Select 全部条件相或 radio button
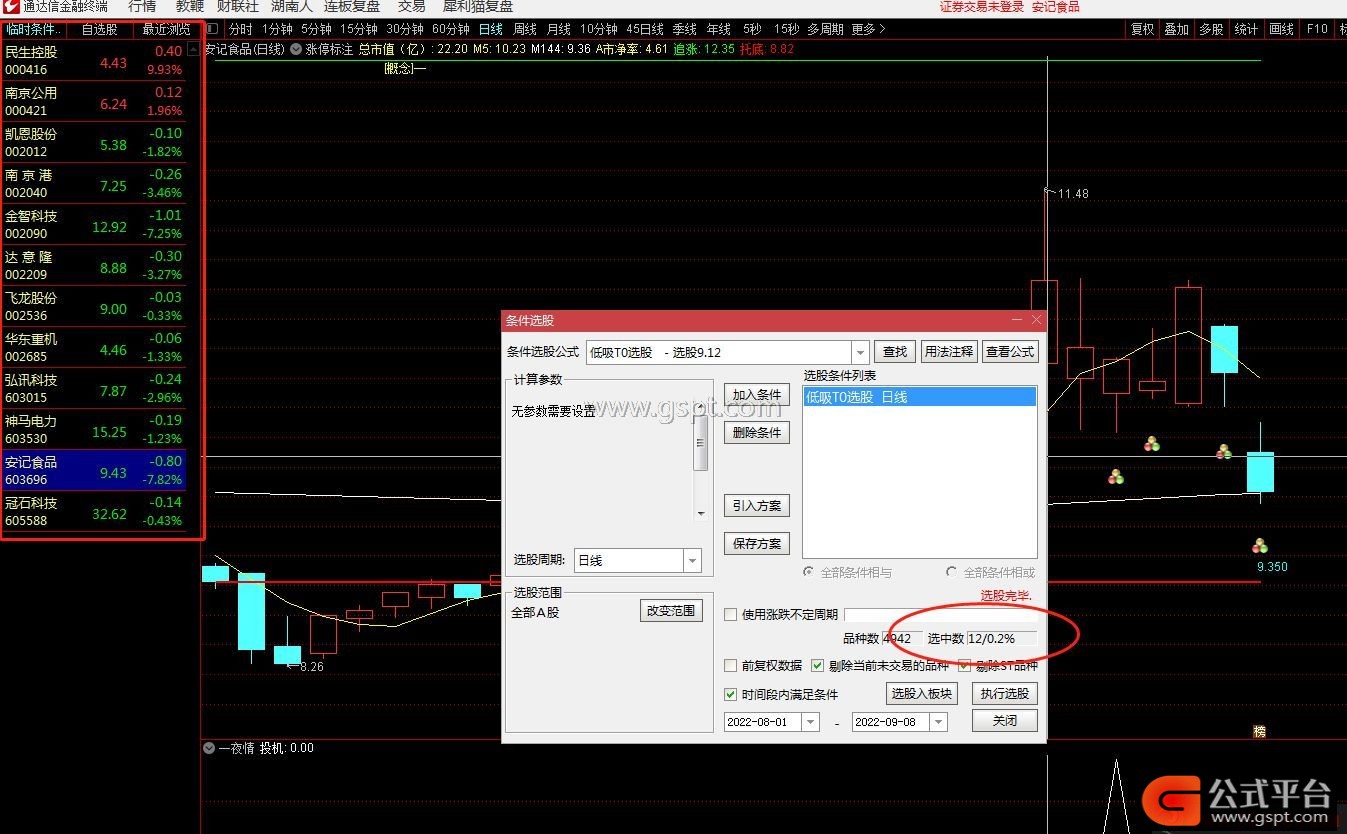Screen dimensions: 1347x834 pyautogui.click(x=952, y=572)
